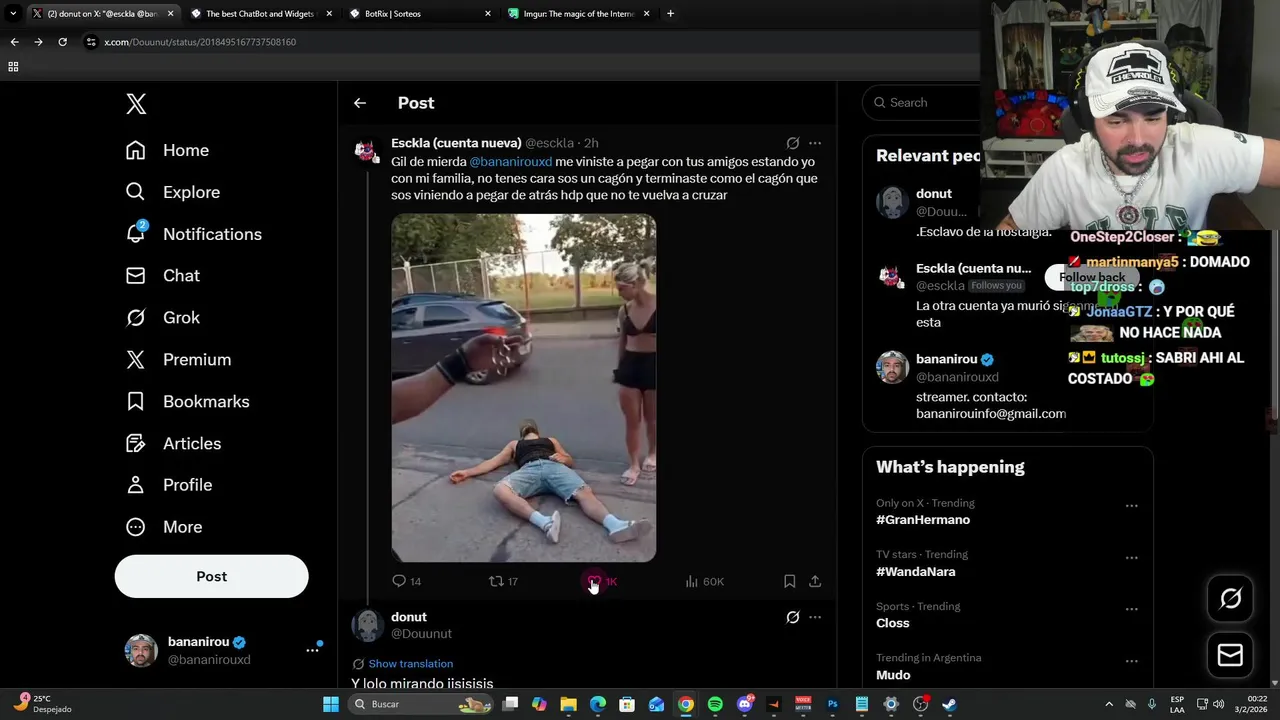Click Show translation link
1280x720 pixels.
[410, 664]
